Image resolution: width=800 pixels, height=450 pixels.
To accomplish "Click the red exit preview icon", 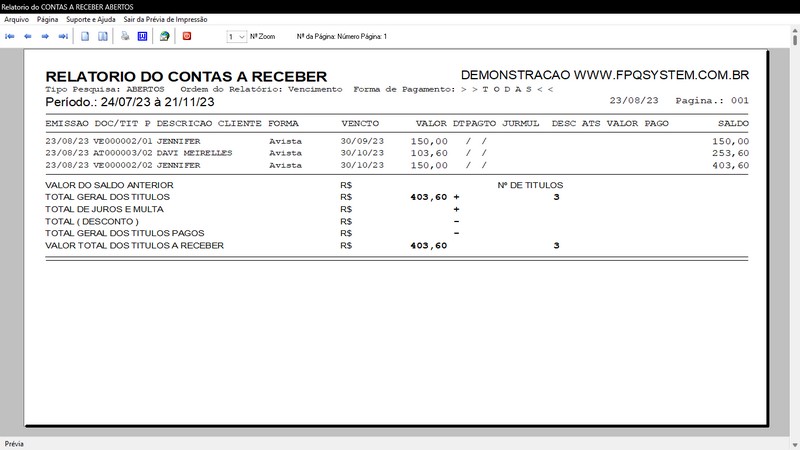I will (x=187, y=36).
